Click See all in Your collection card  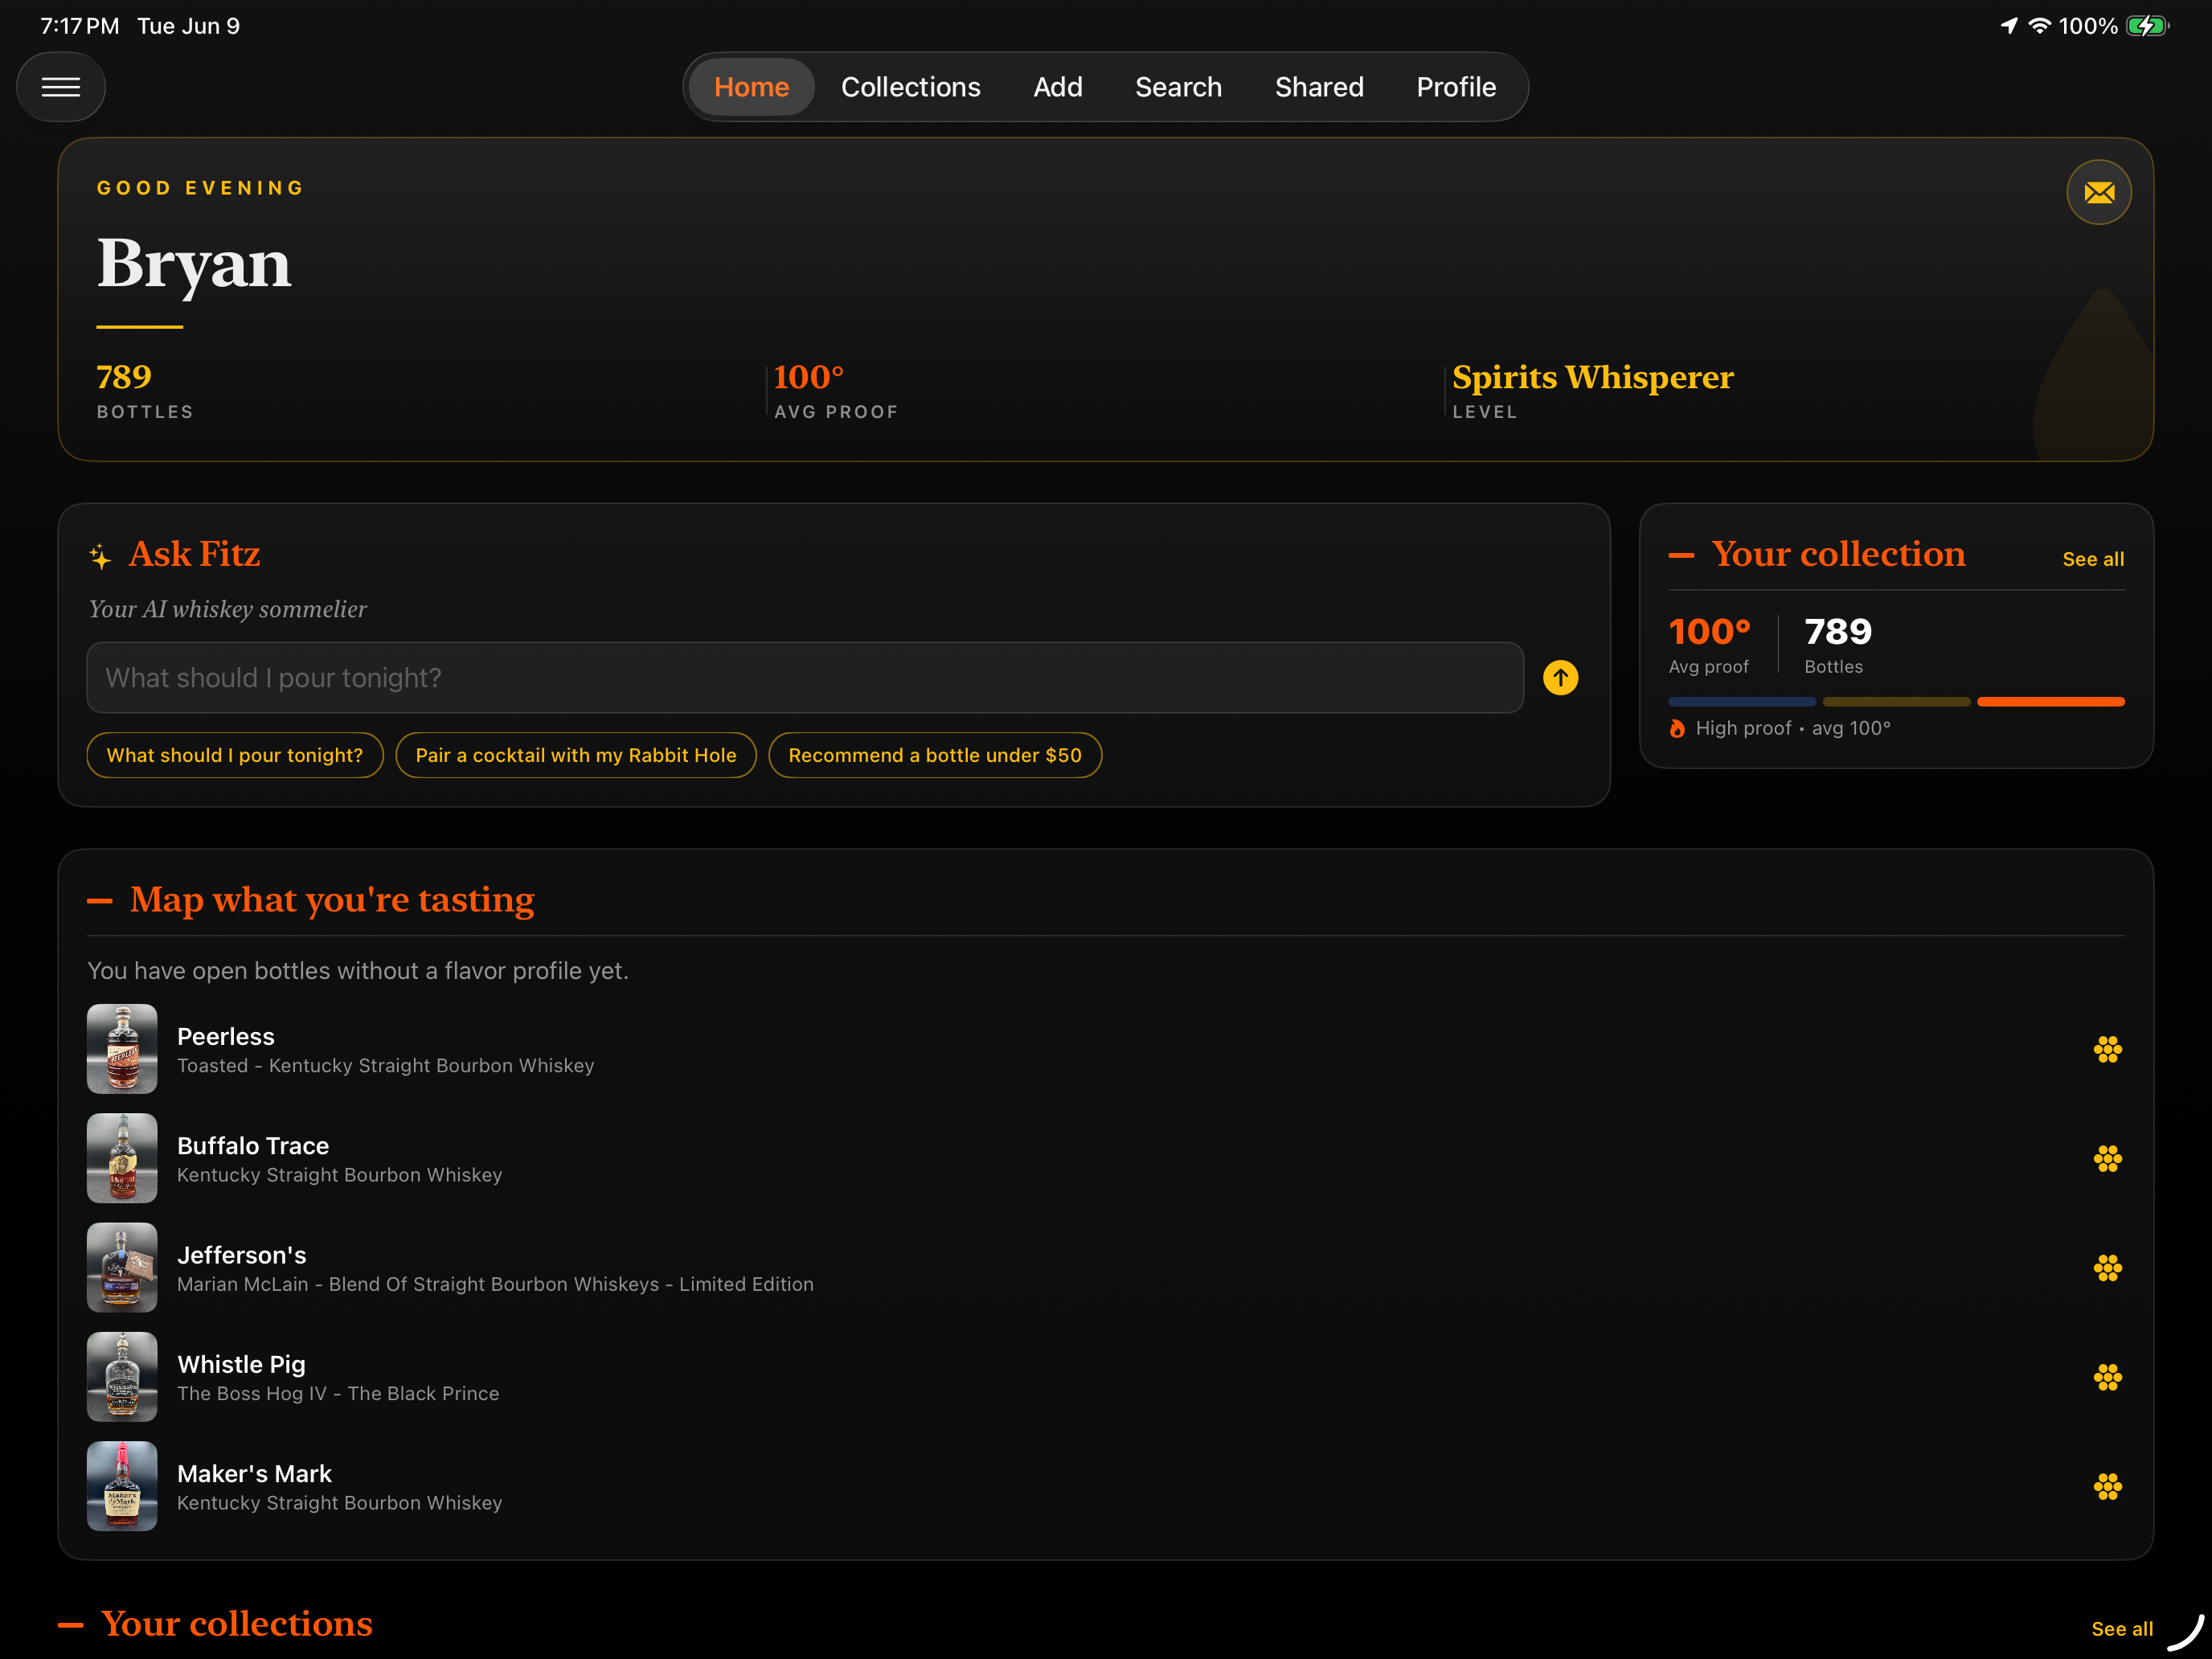[2093, 559]
